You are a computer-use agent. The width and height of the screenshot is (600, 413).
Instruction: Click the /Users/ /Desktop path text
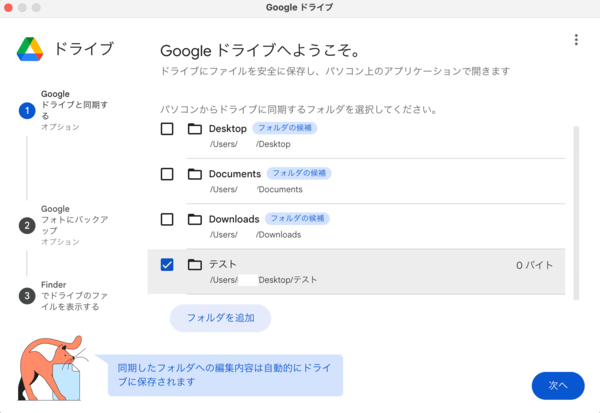point(250,144)
